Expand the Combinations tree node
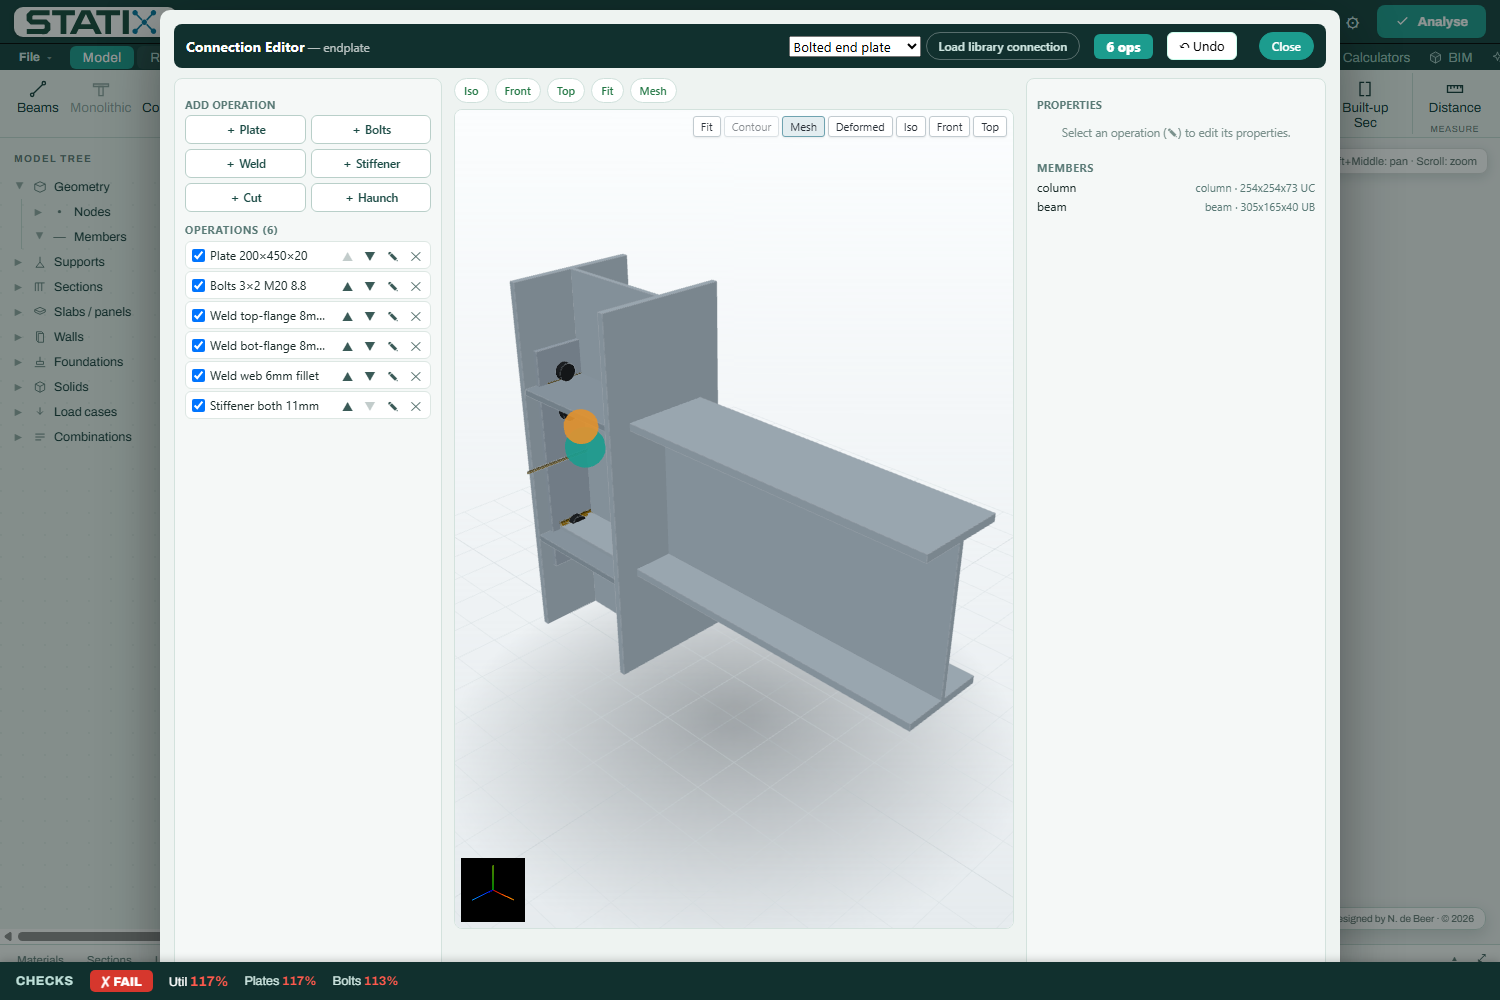Viewport: 1500px width, 1000px height. coord(18,437)
